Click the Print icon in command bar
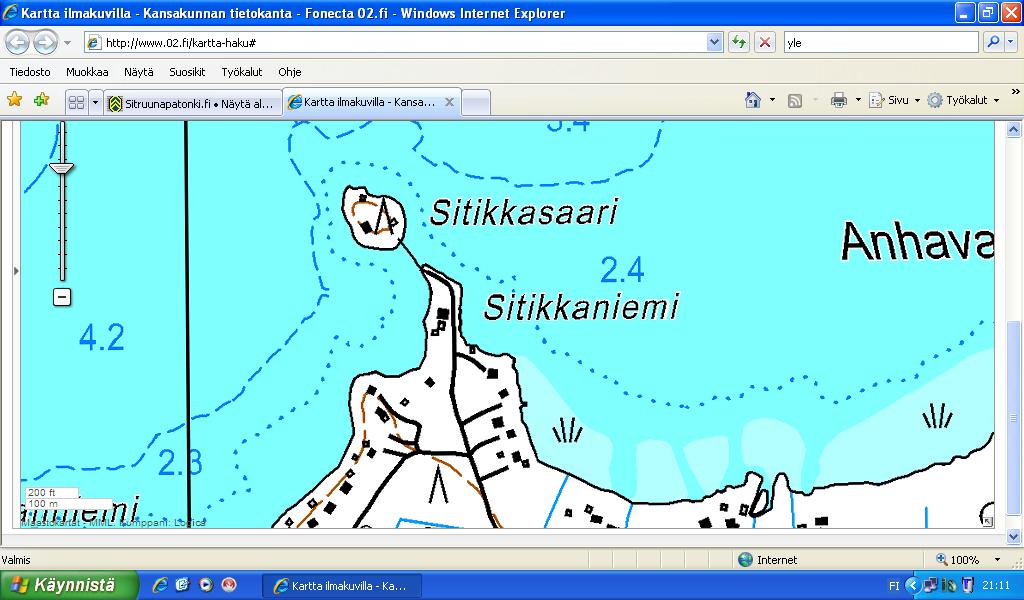 (838, 100)
